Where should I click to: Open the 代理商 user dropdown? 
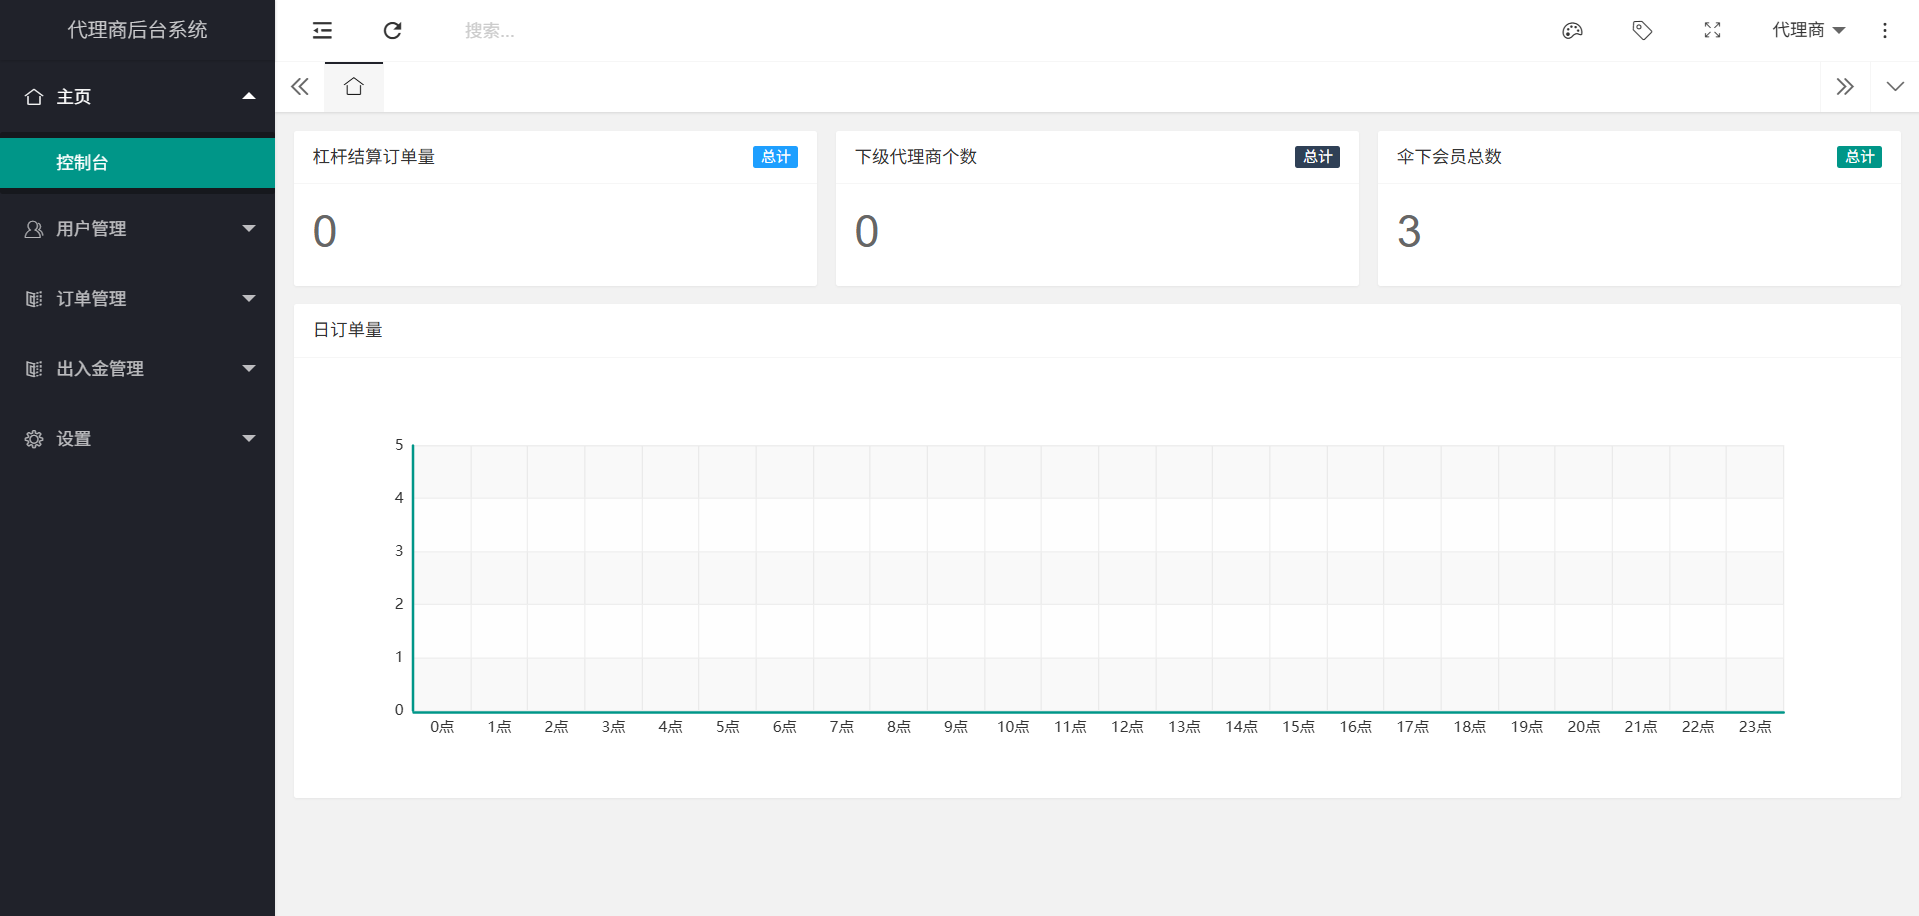pyautogui.click(x=1808, y=31)
